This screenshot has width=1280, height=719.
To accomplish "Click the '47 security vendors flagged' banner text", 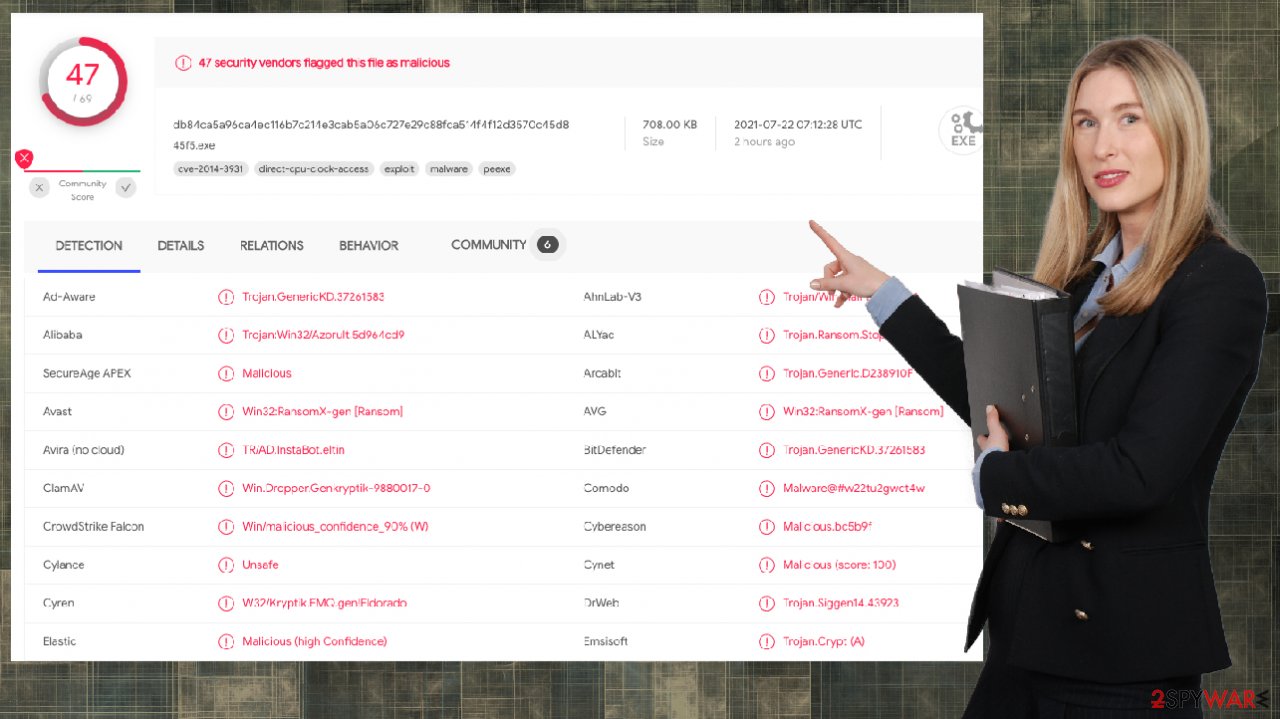I will tap(324, 63).
